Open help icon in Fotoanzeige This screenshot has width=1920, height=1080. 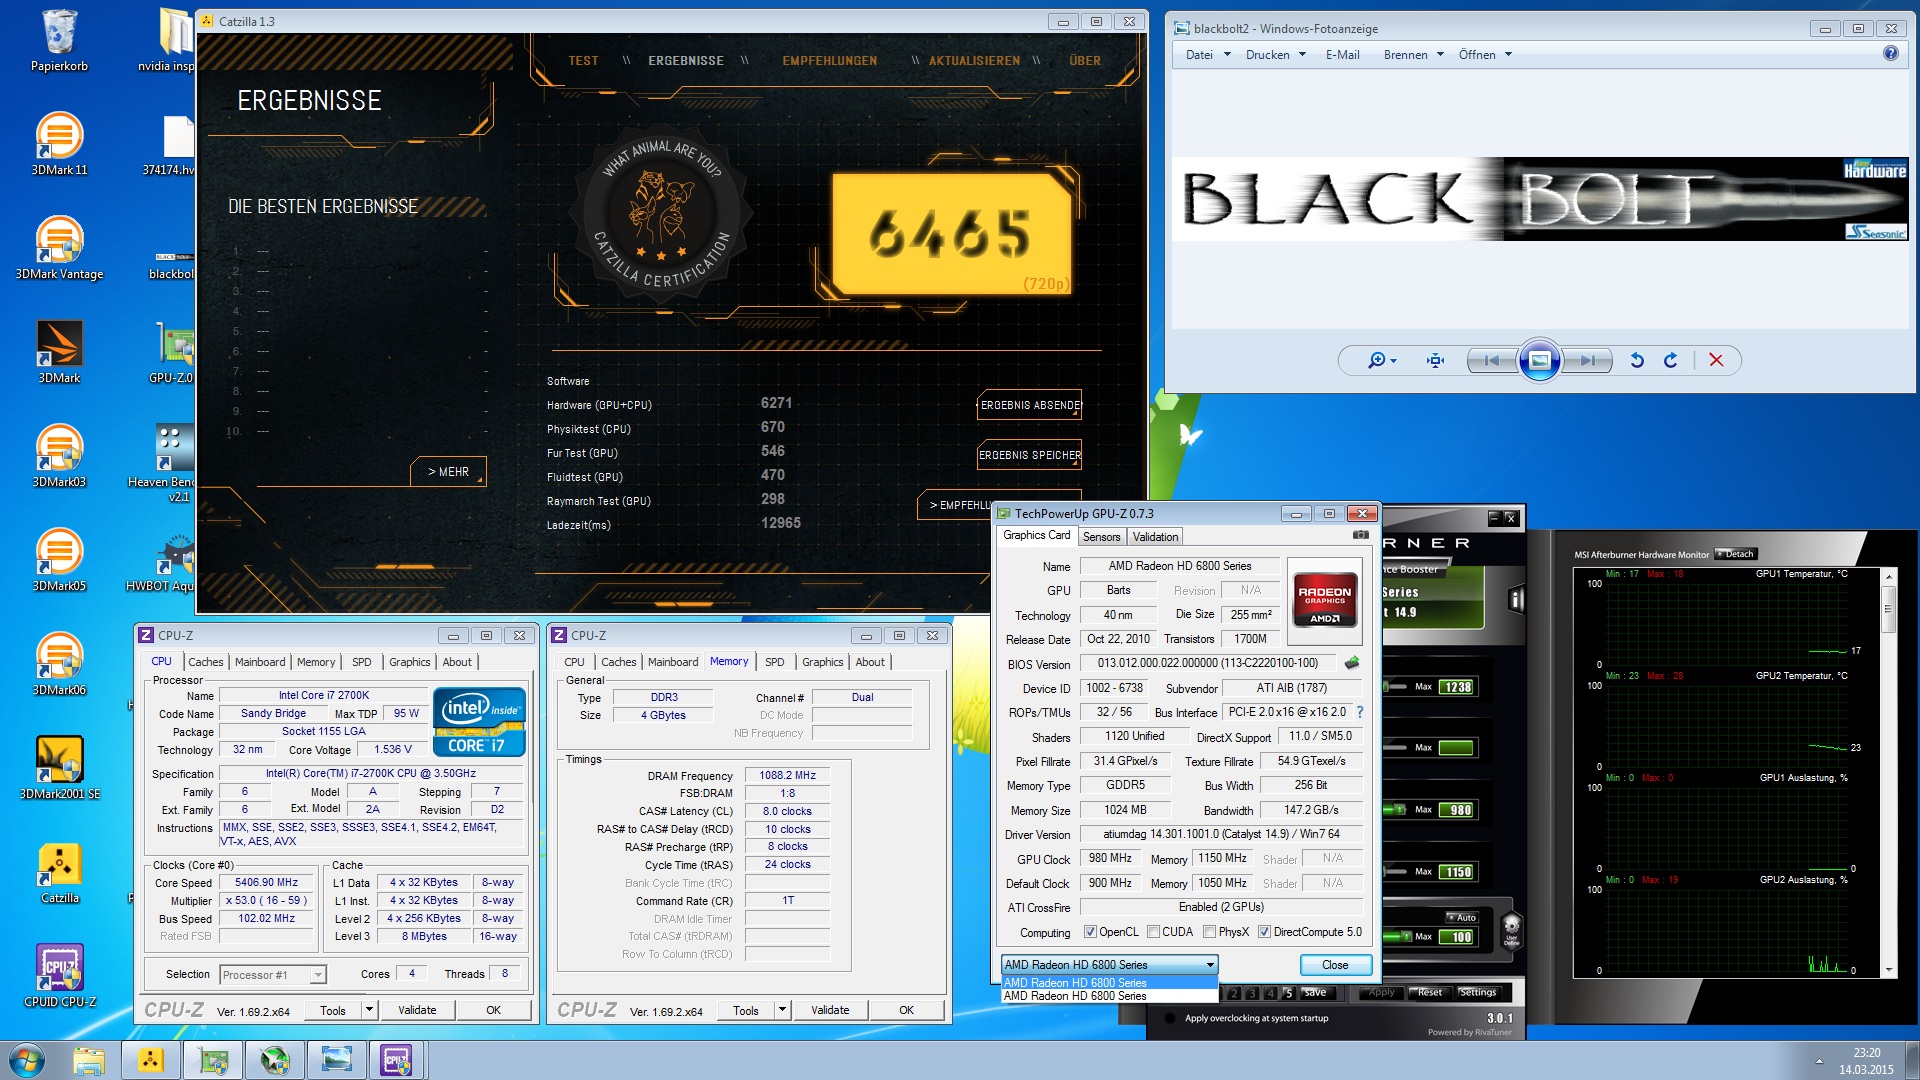tap(1890, 54)
